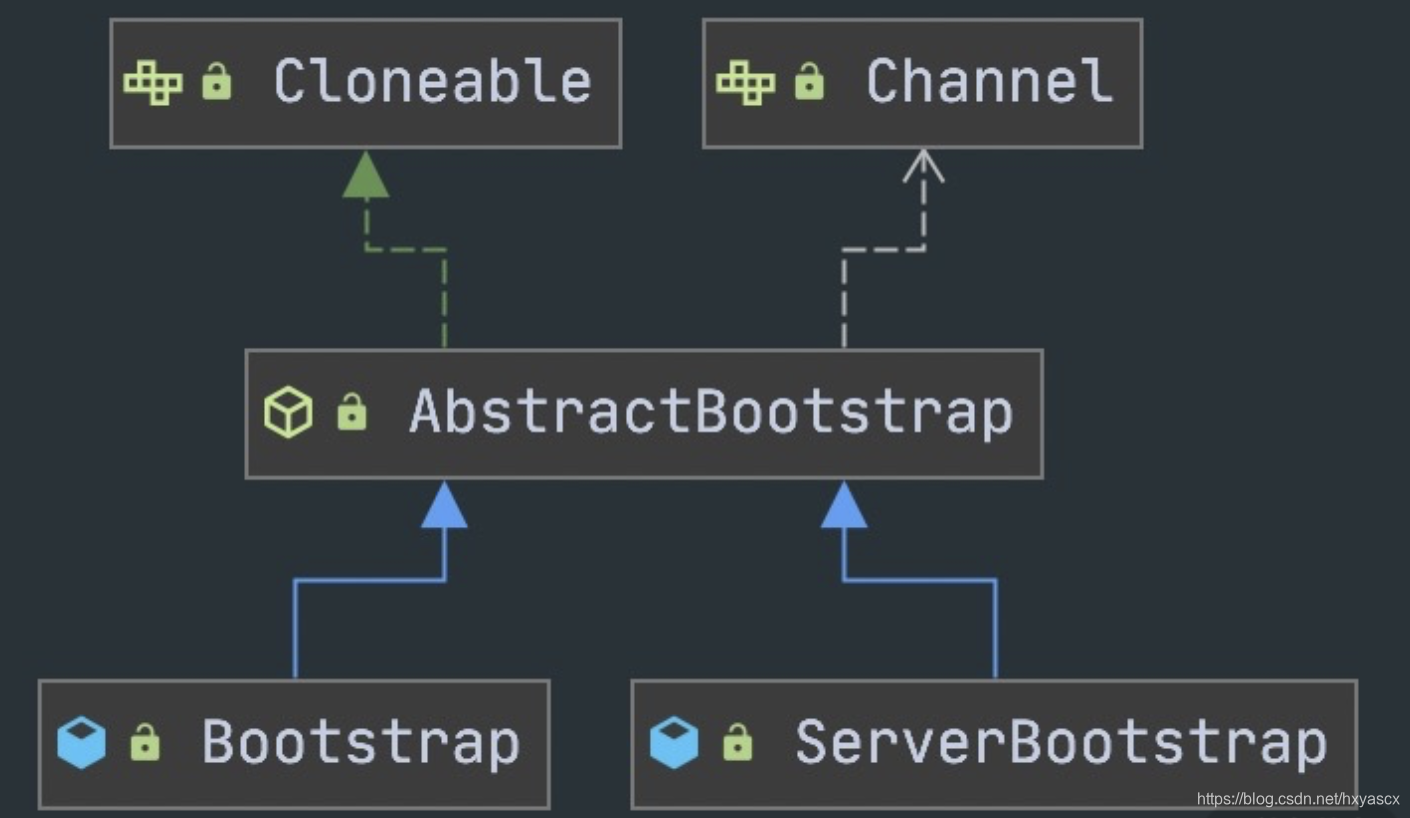
Task: Click the 'Bootstrap' label in left box
Action: point(361,744)
